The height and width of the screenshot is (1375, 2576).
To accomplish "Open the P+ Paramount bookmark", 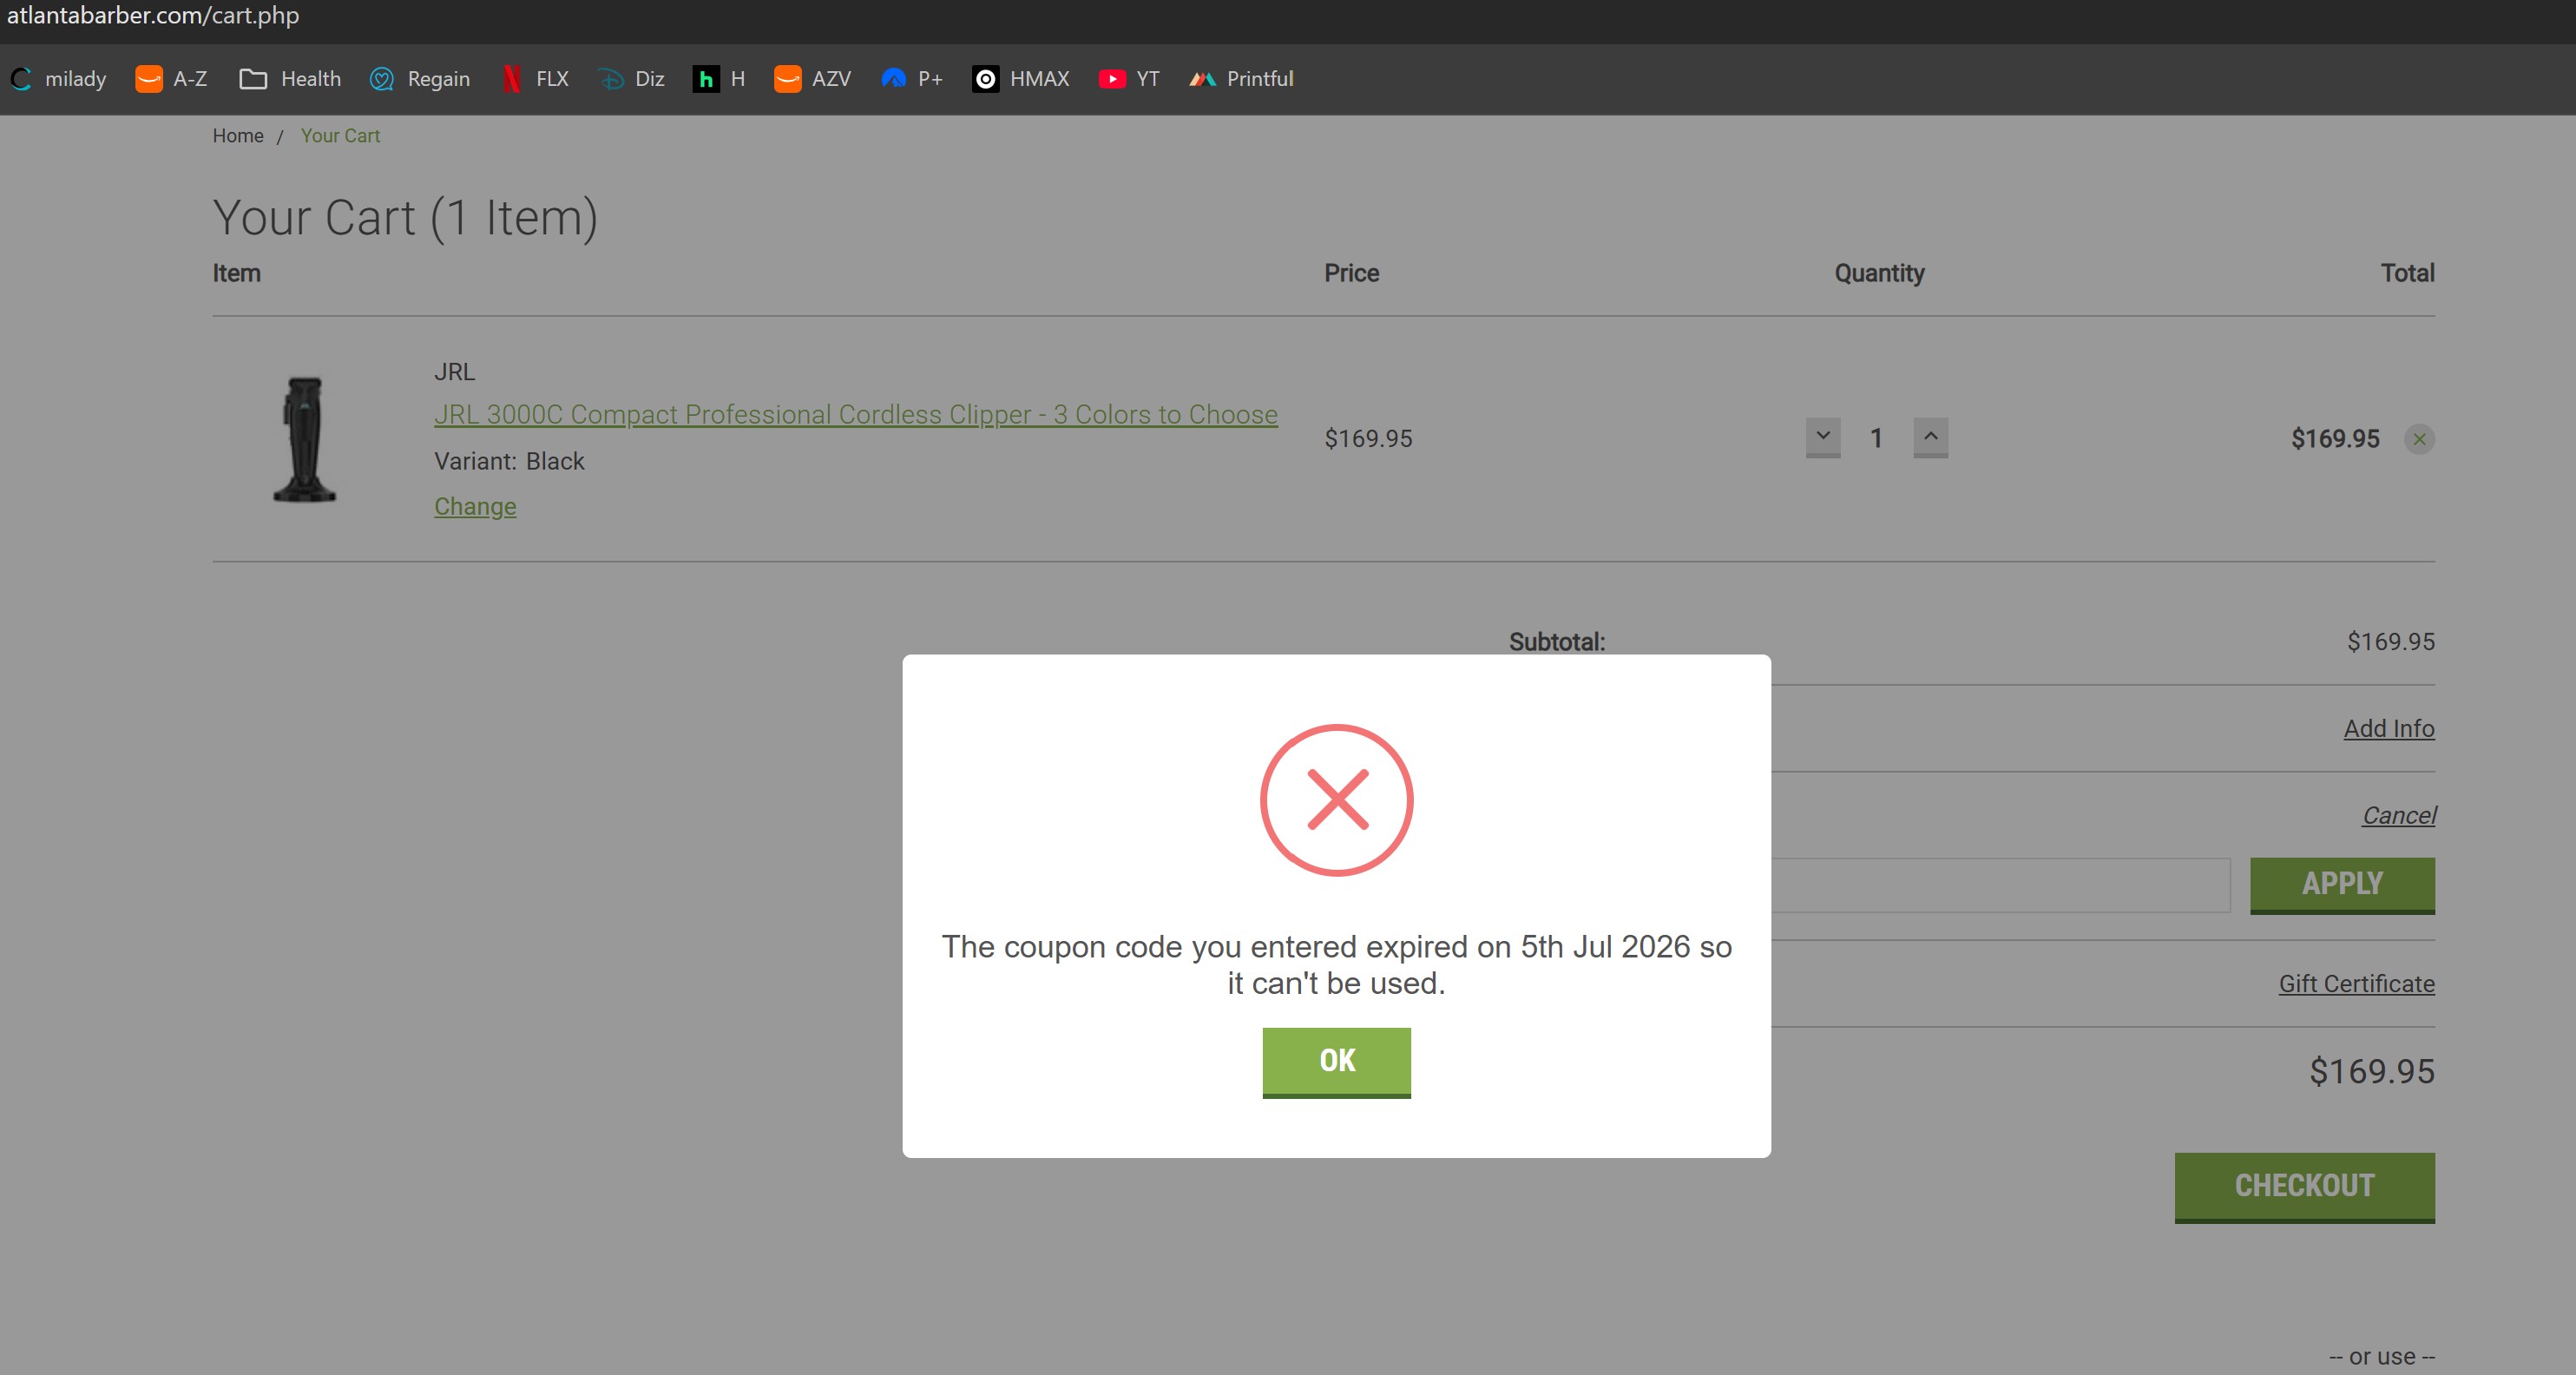I will click(912, 79).
